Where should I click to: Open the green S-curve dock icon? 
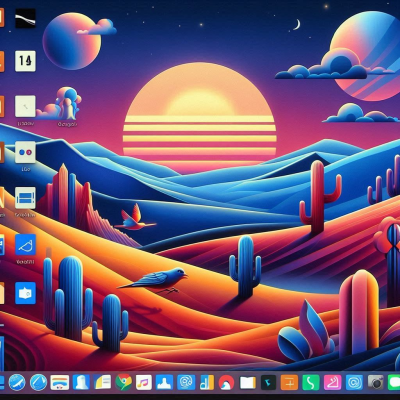tap(311, 382)
